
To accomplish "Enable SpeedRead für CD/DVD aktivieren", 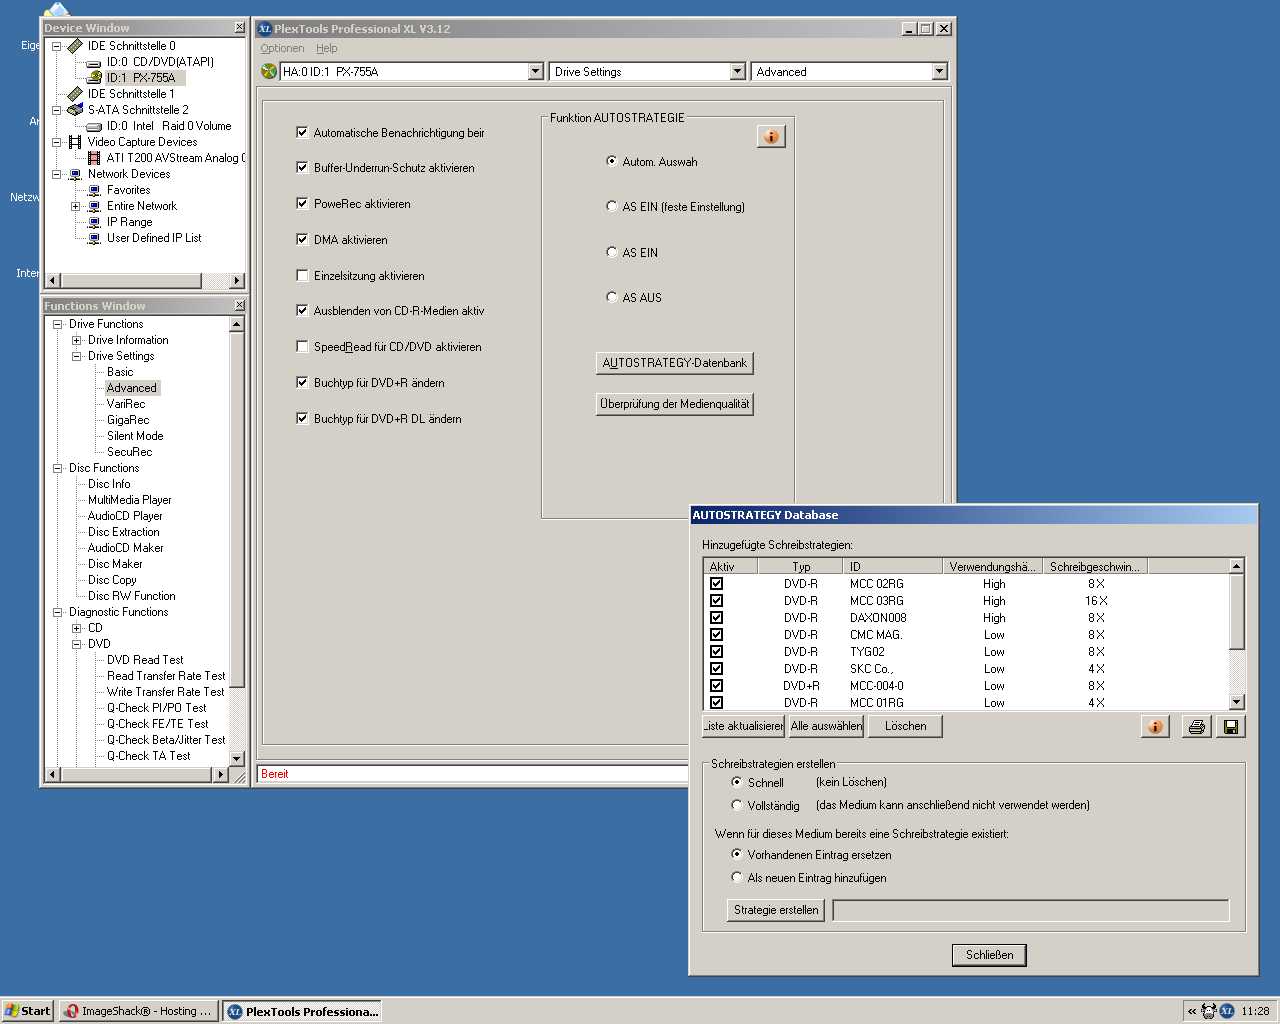I will (302, 347).
